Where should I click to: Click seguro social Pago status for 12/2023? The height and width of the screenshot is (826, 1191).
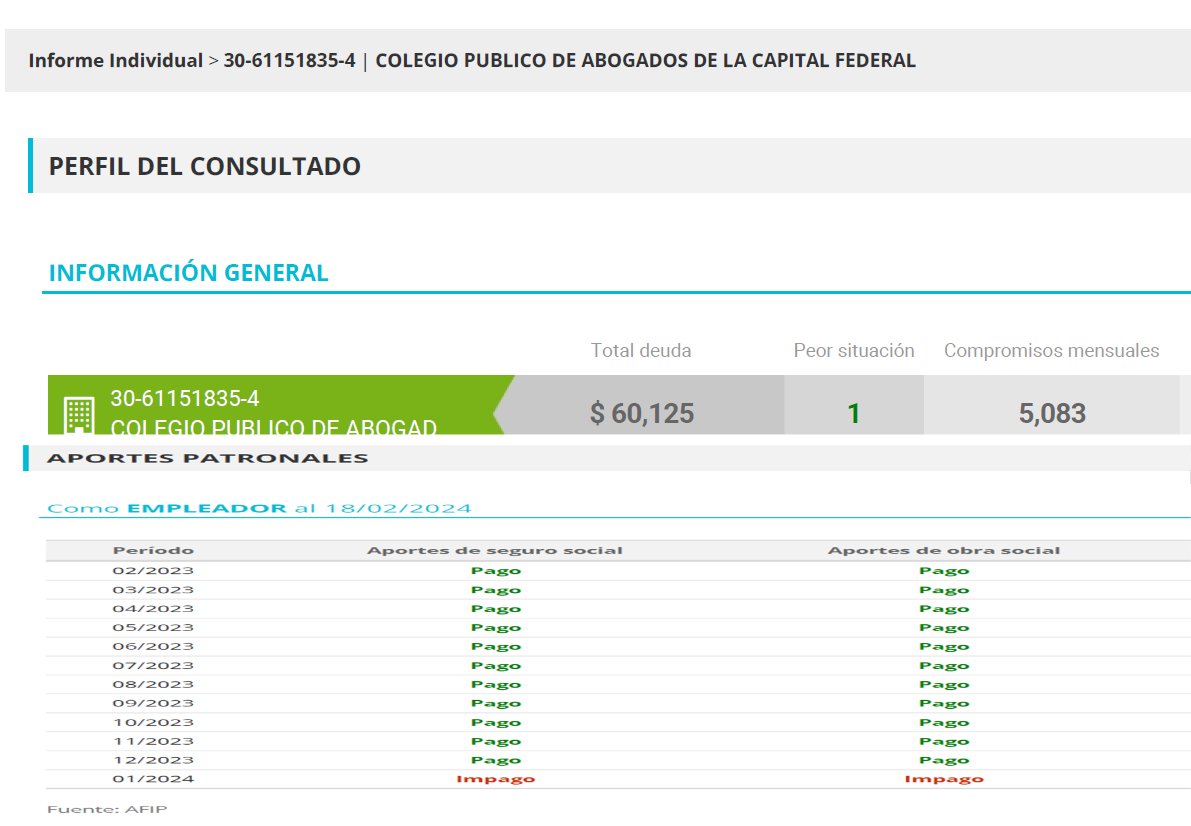point(496,761)
